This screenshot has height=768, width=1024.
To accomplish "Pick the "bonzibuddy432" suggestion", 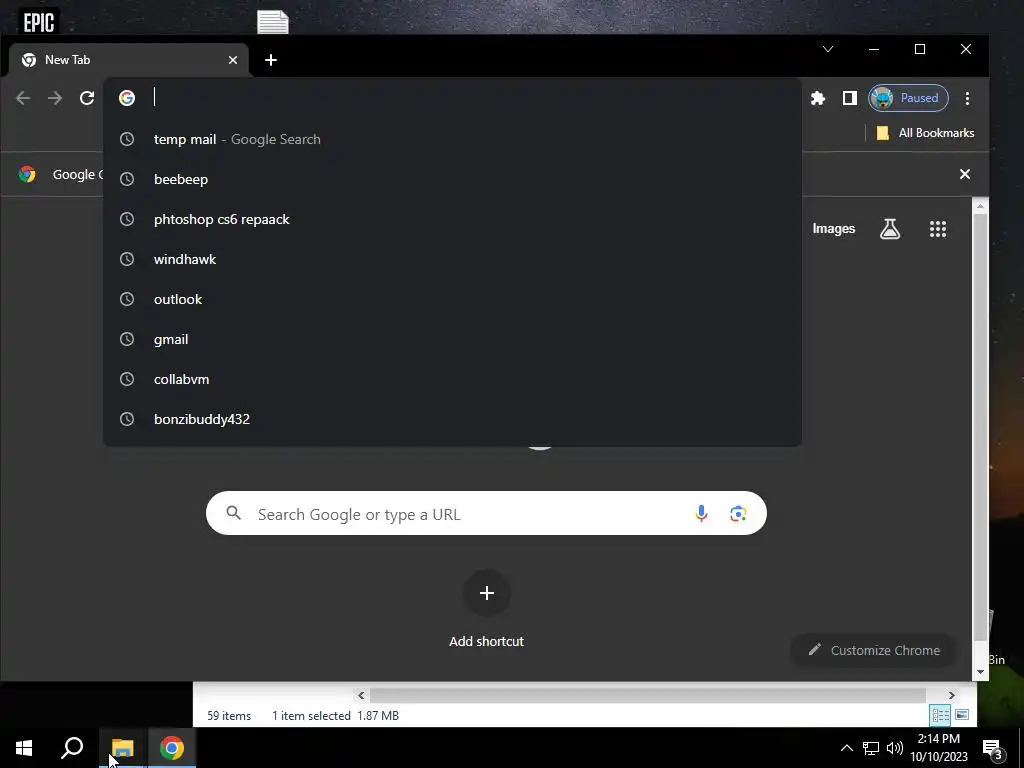I will 452,419.
